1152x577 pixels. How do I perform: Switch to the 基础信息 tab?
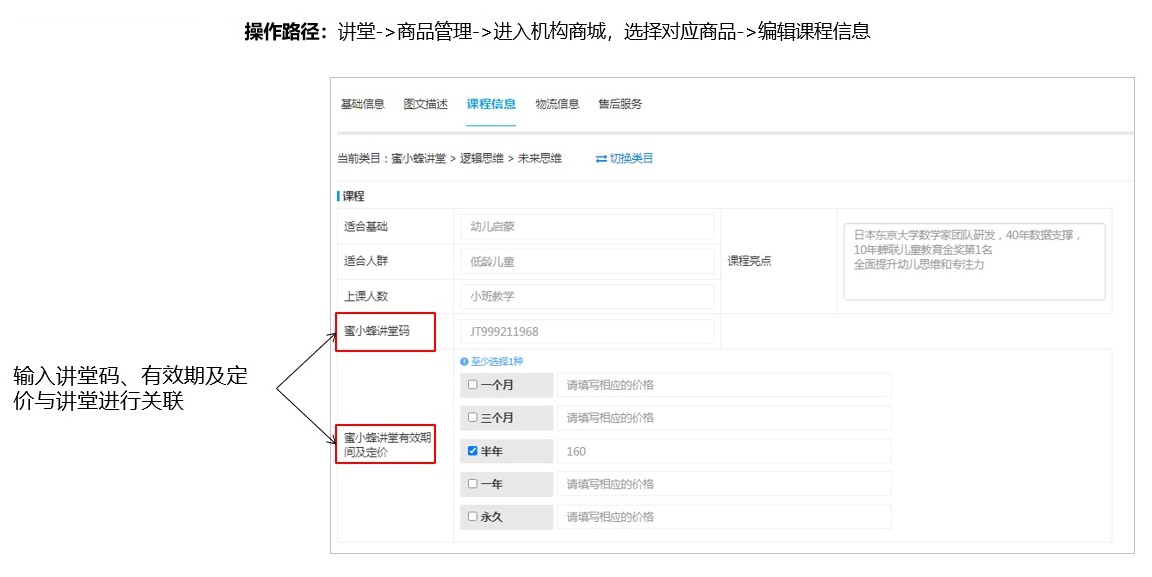[x=362, y=104]
